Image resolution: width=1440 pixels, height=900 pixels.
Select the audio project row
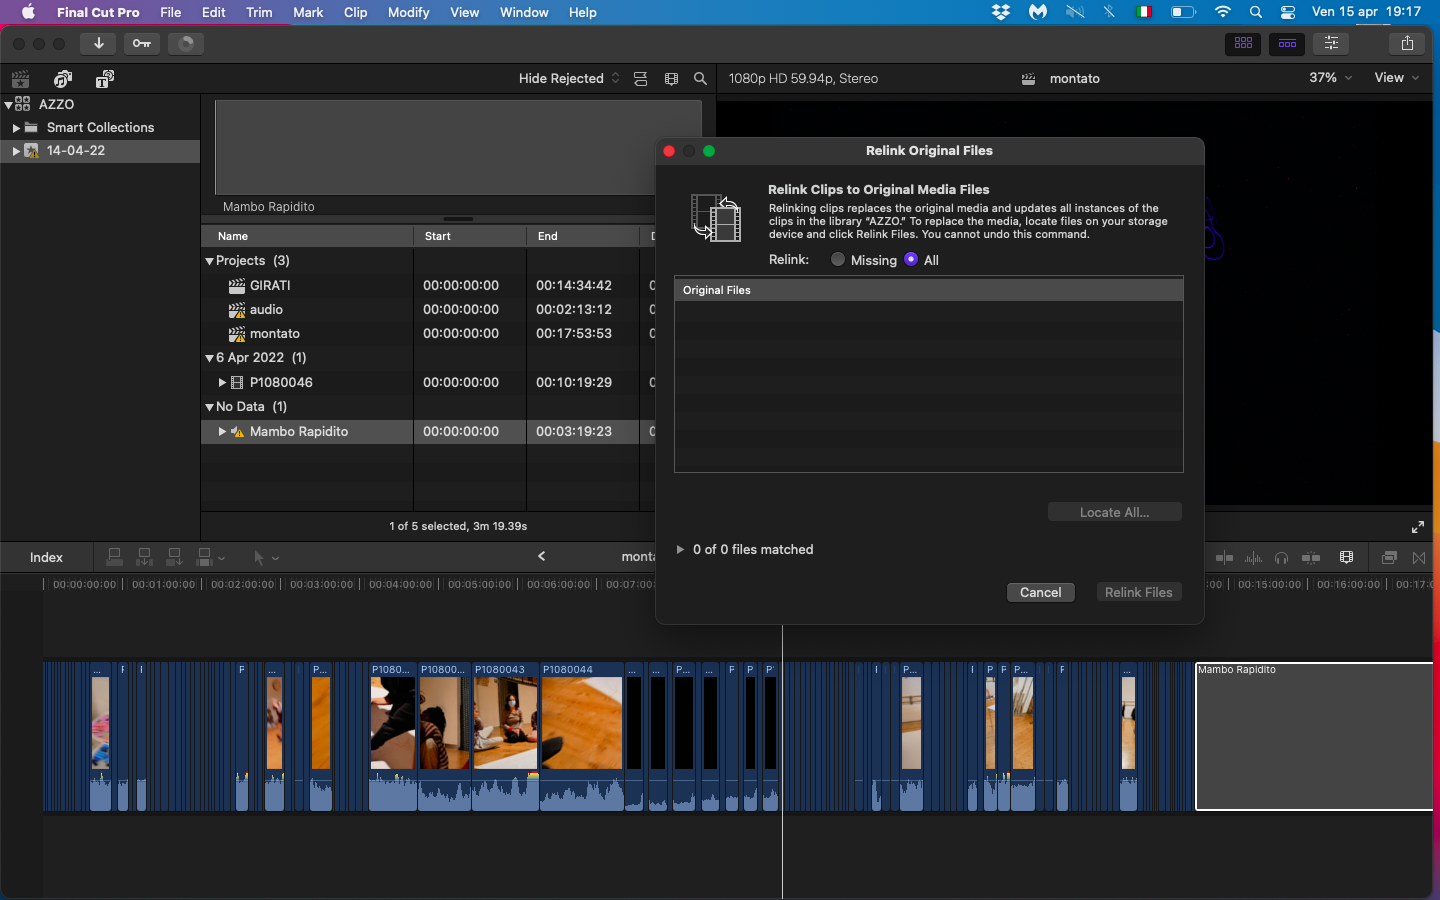click(x=428, y=309)
